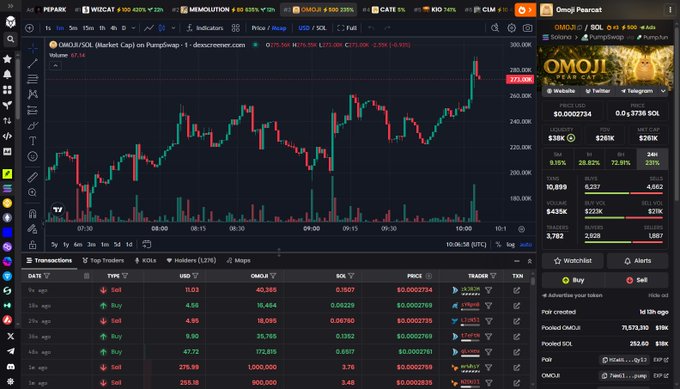Viewport: 680px width, 389px height.
Task: Click the 273.00K price label on axis
Action: click(520, 79)
